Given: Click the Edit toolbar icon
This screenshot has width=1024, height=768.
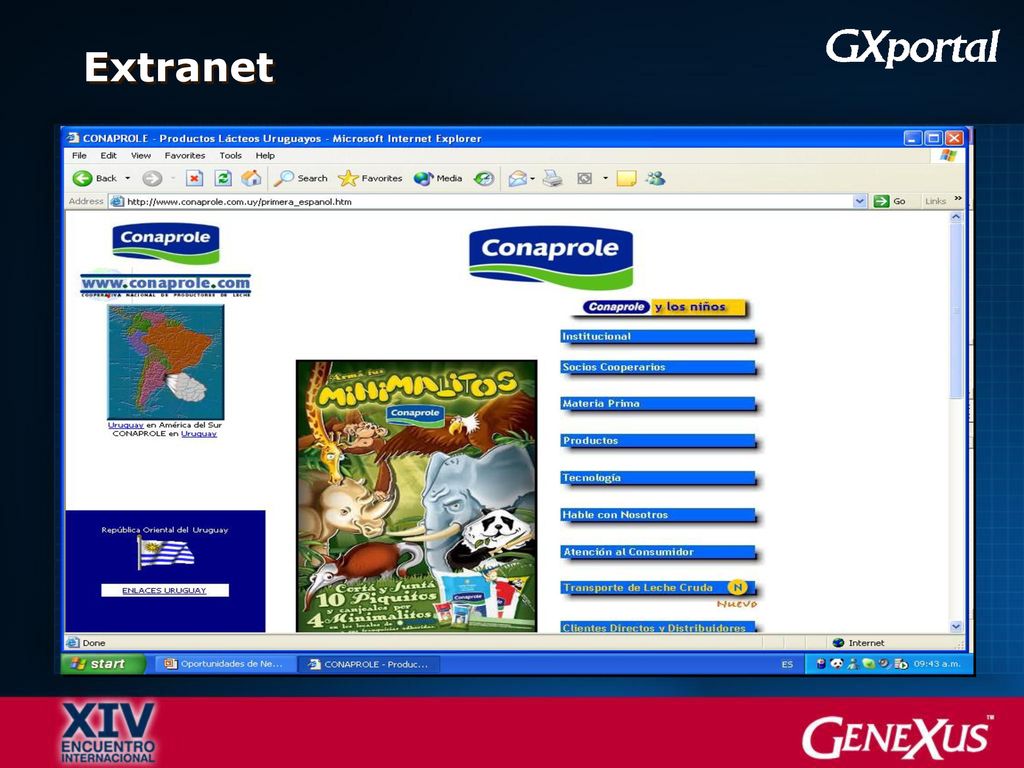Looking at the screenshot, I should [x=584, y=178].
